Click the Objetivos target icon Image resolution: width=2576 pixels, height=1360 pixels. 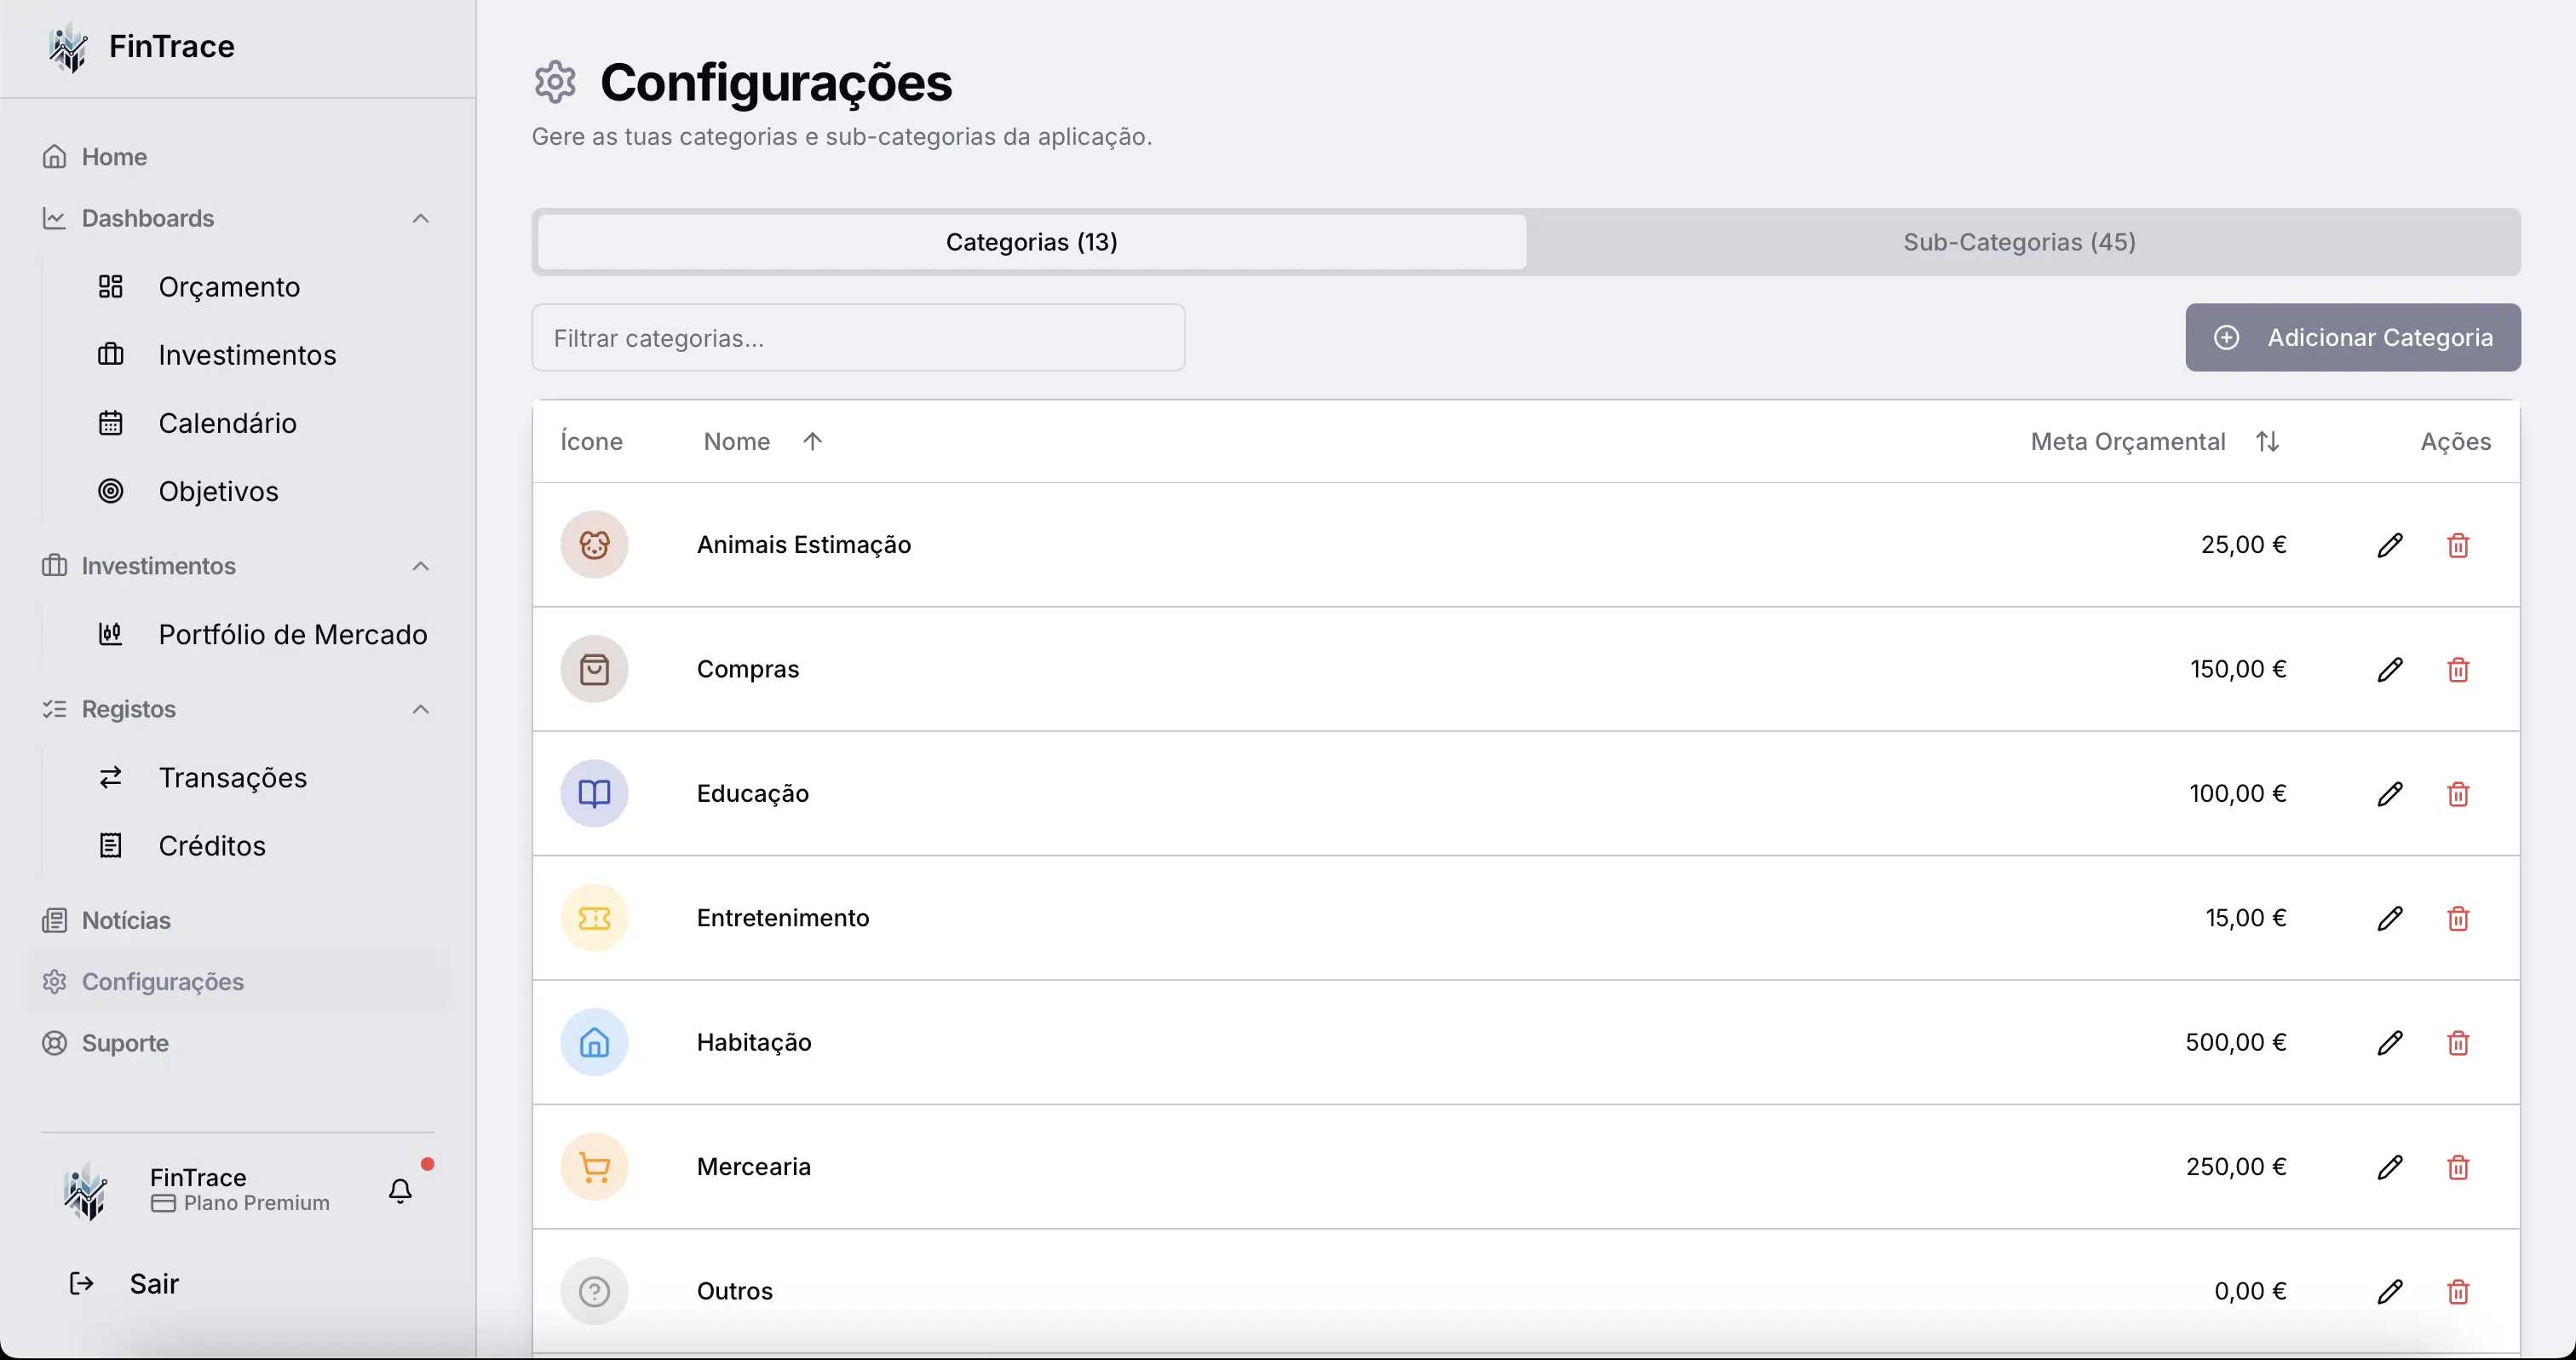(x=111, y=490)
